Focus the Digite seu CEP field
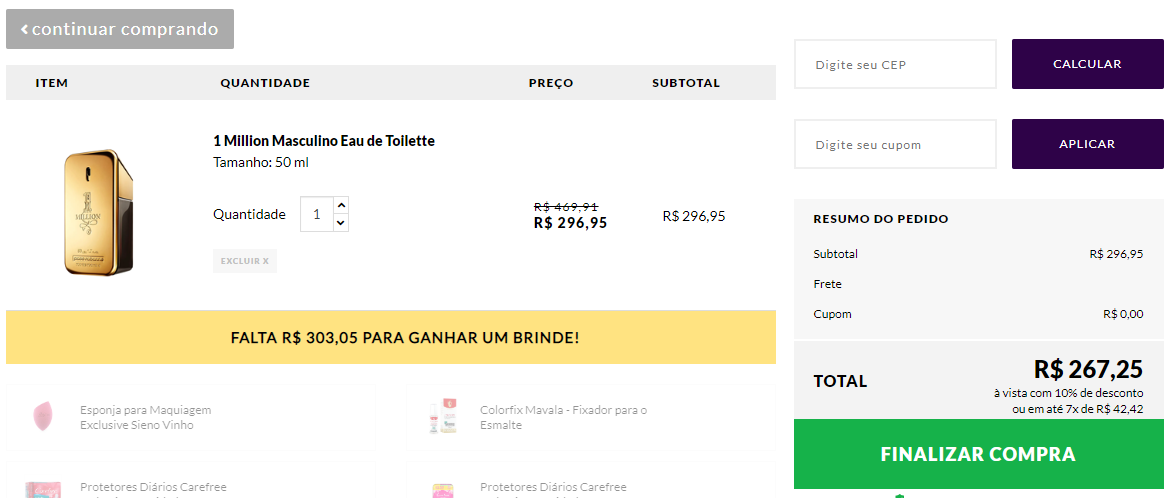This screenshot has height=498, width=1170. point(895,64)
